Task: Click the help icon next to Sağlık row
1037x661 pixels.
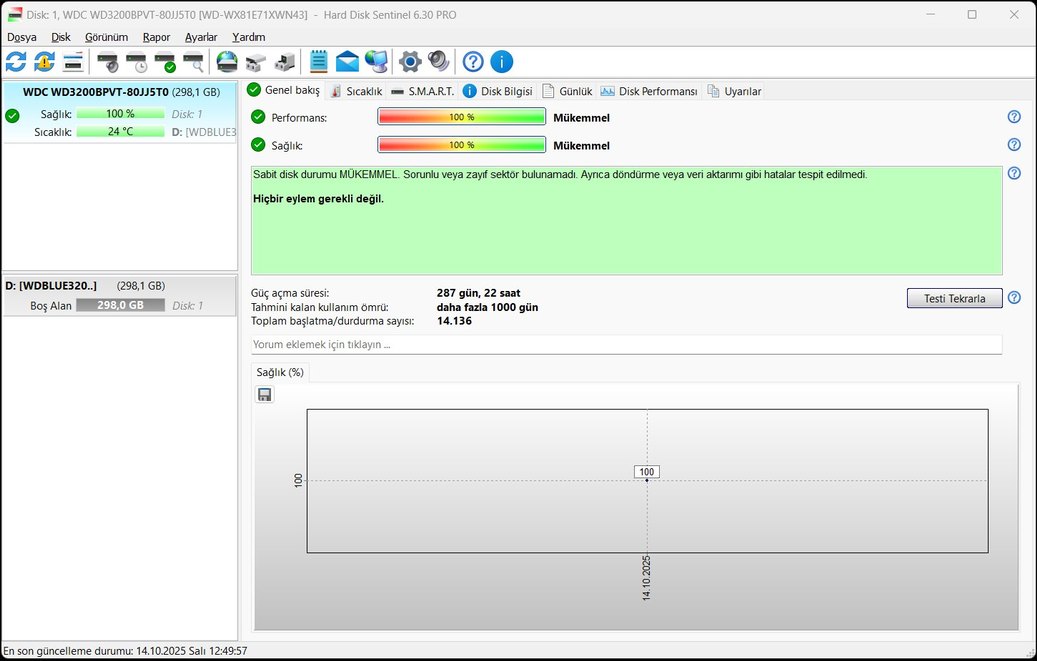Action: pyautogui.click(x=1014, y=144)
